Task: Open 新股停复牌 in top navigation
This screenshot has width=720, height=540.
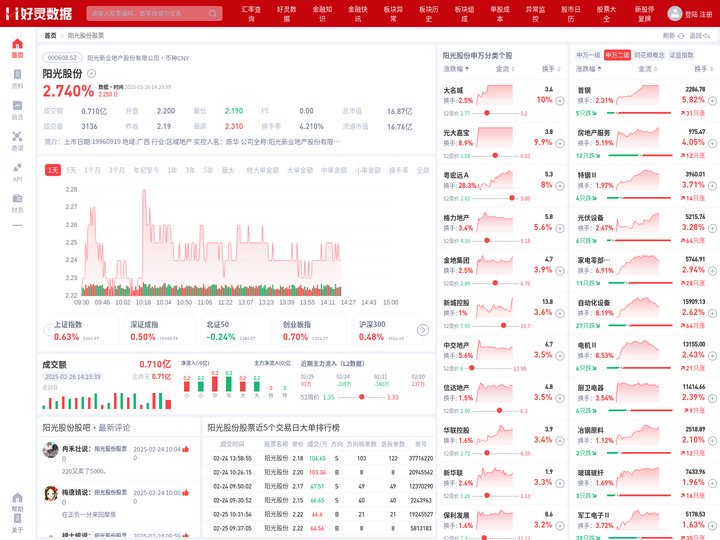Action: click(645, 14)
